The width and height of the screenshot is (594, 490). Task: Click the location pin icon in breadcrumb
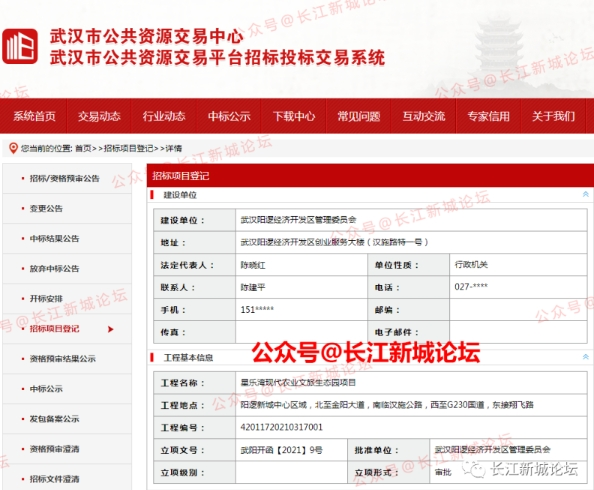[13, 148]
